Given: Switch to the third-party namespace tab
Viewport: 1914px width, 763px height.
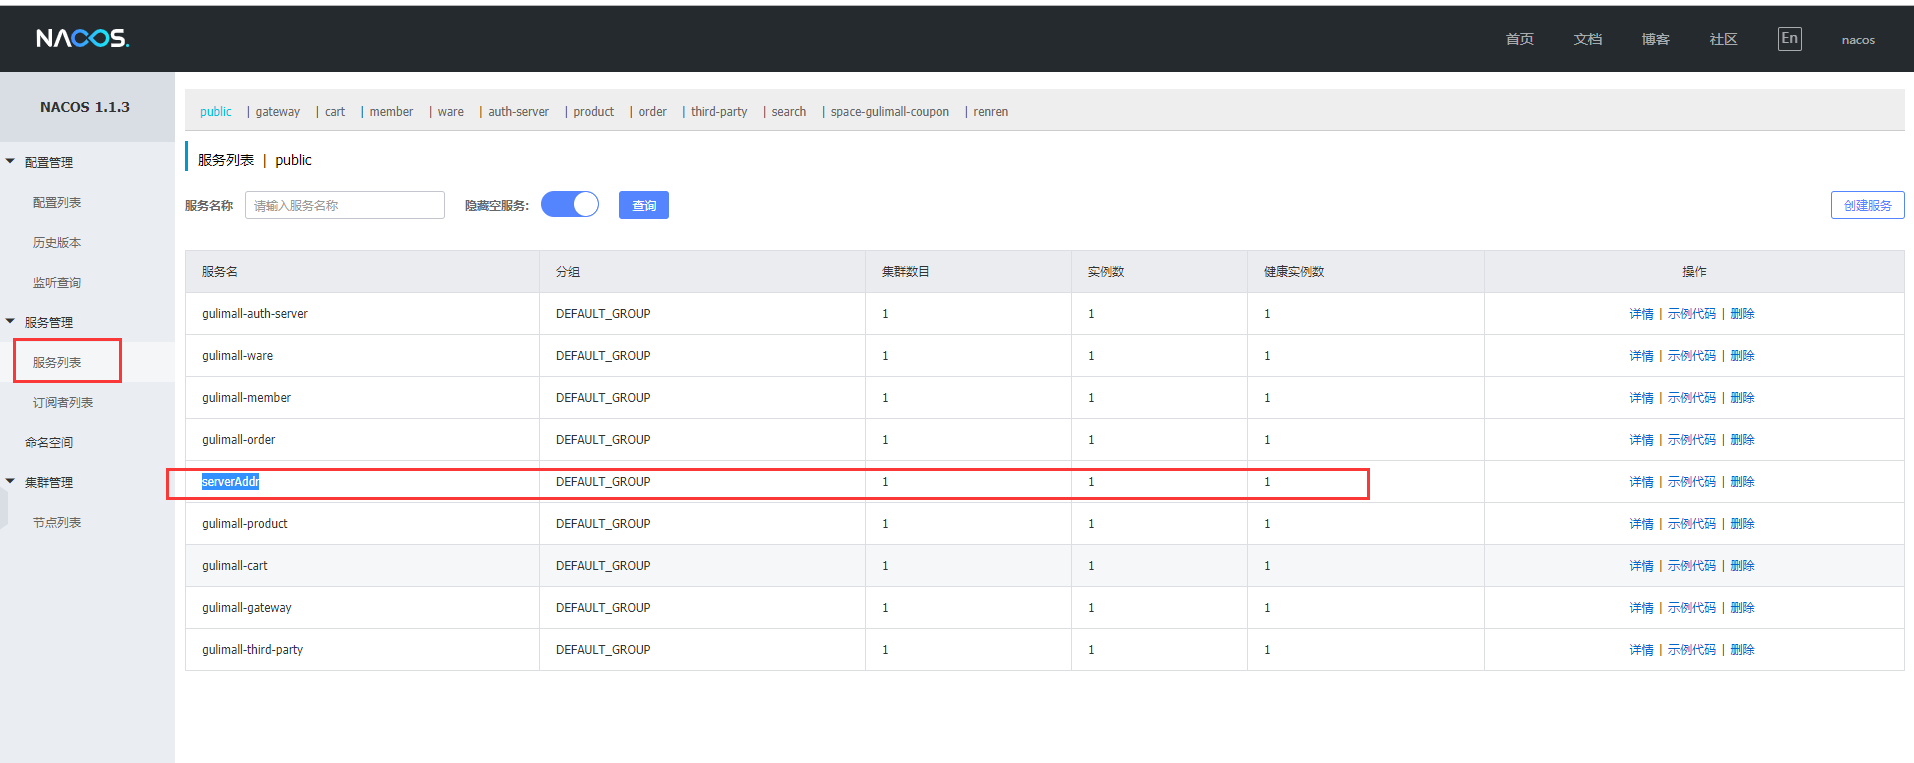Looking at the screenshot, I should [x=719, y=112].
